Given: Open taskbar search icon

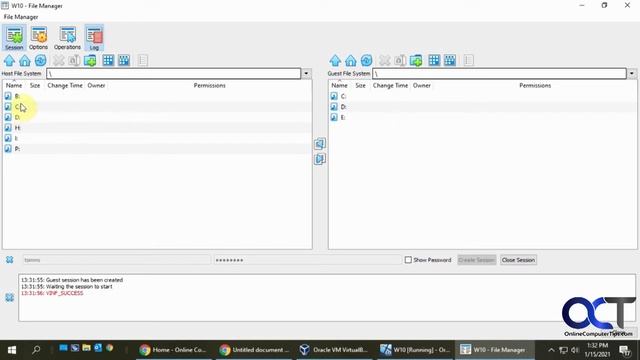Looking at the screenshot, I should (36, 350).
